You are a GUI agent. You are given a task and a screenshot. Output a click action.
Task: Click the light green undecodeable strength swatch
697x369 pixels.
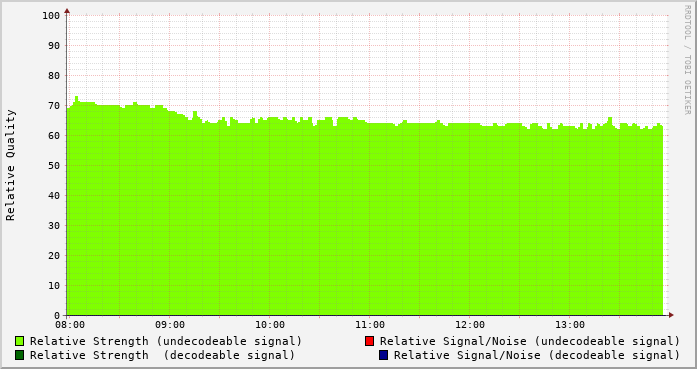tap(20, 341)
